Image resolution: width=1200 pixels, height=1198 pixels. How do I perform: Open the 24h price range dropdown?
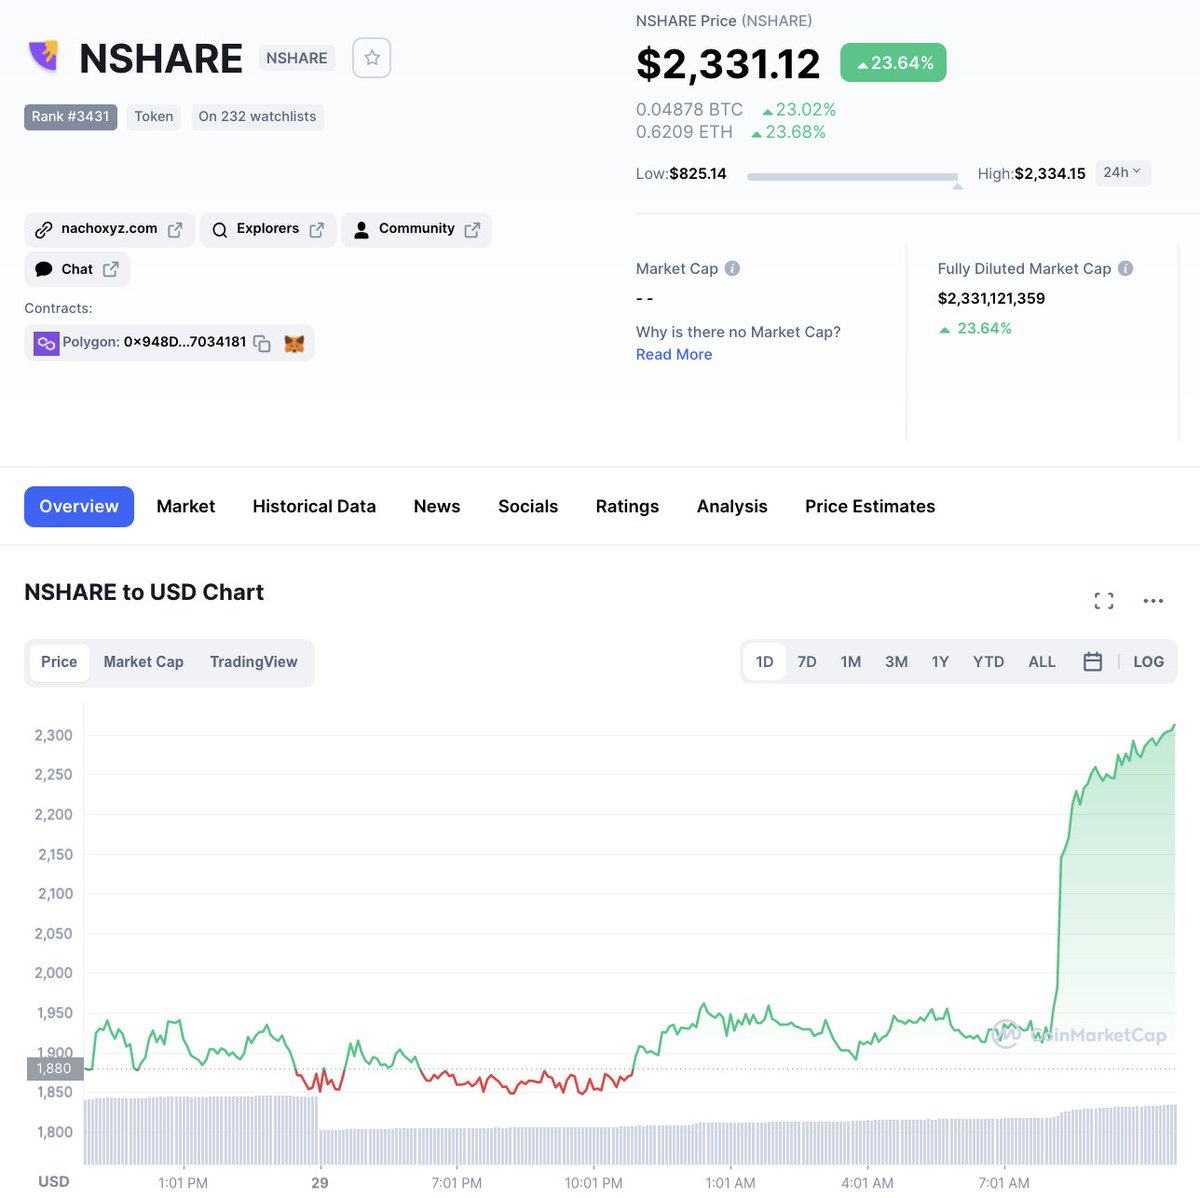click(1123, 173)
